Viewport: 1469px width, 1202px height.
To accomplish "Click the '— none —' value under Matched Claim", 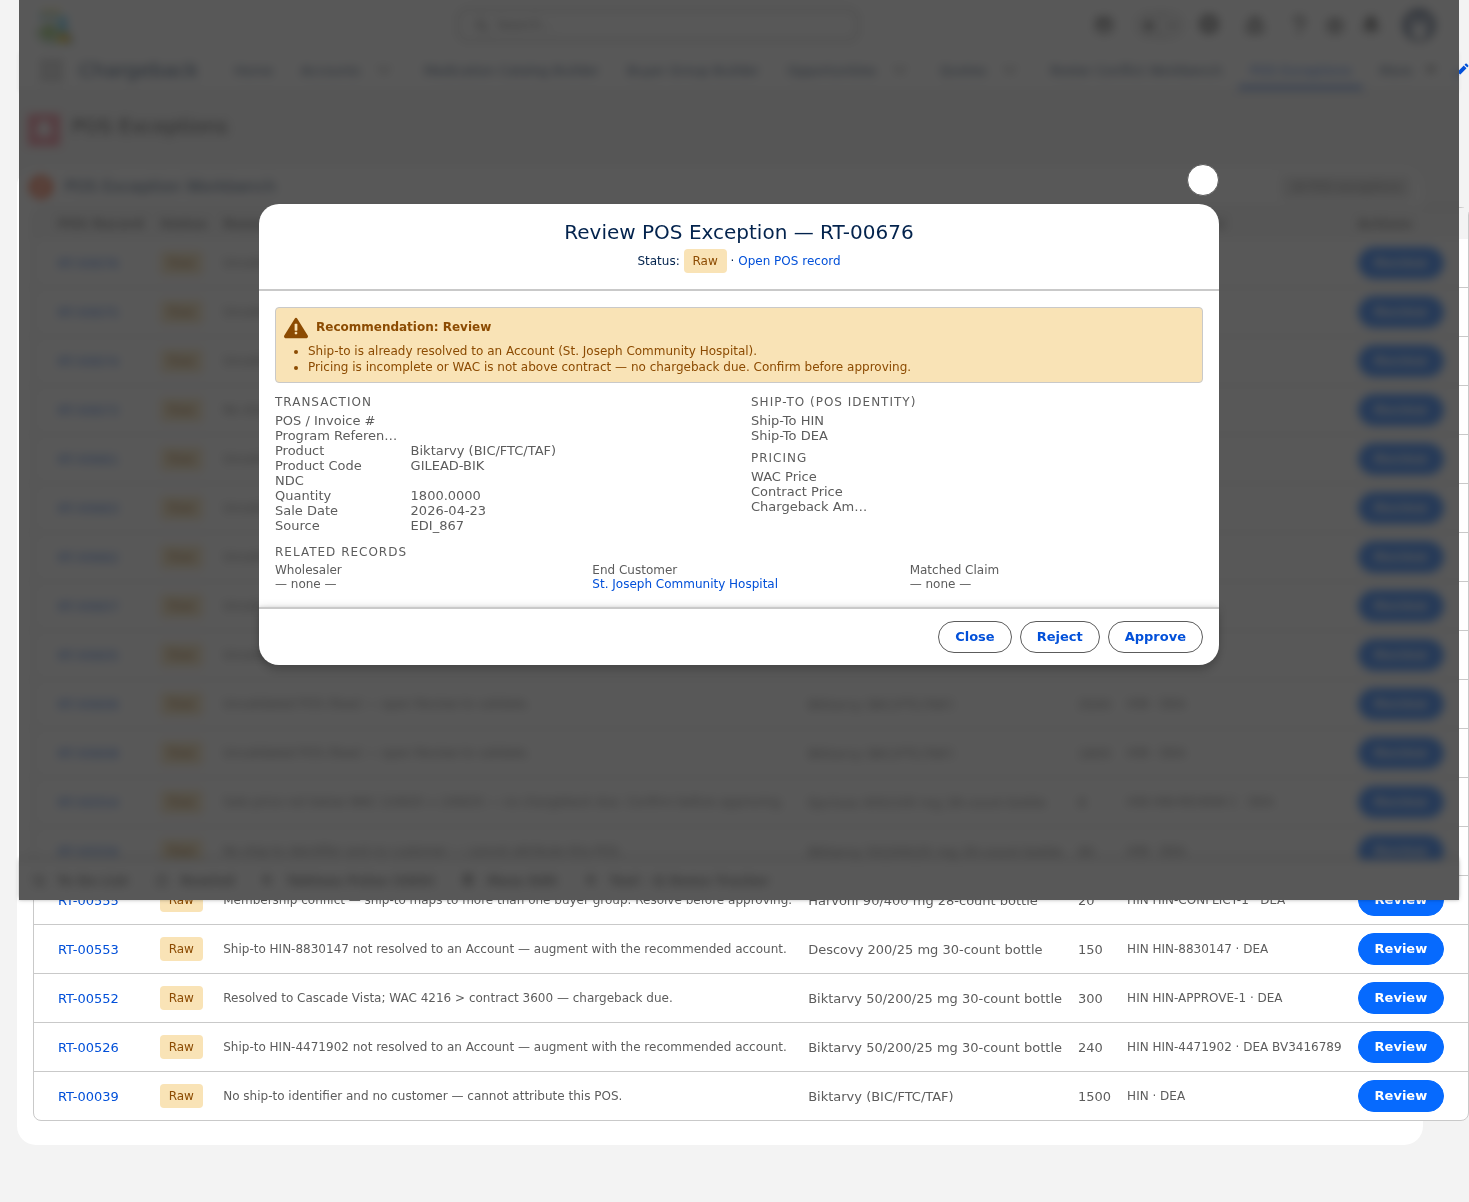I will coord(940,584).
